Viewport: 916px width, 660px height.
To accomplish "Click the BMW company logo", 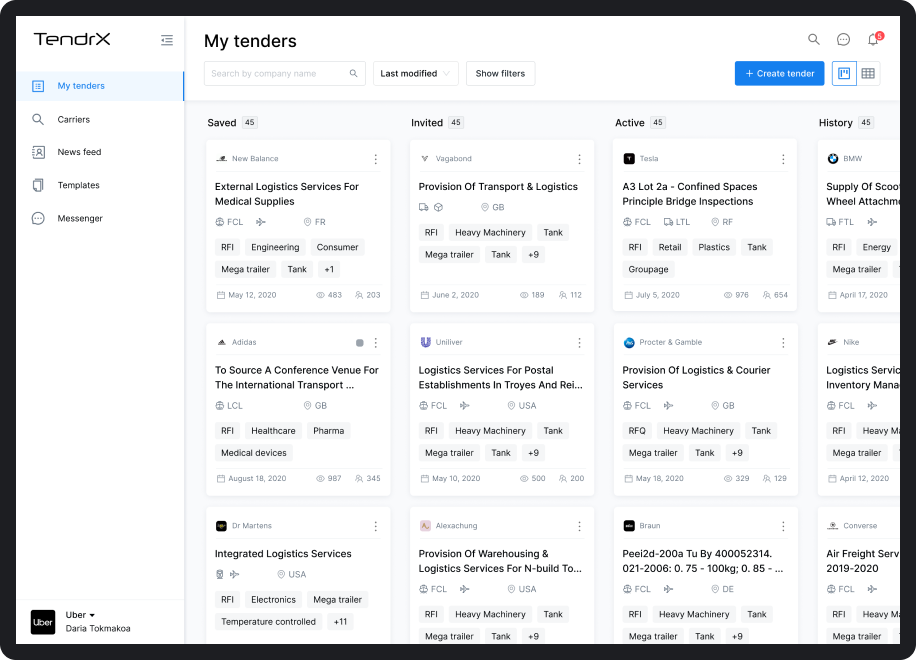I will (832, 158).
